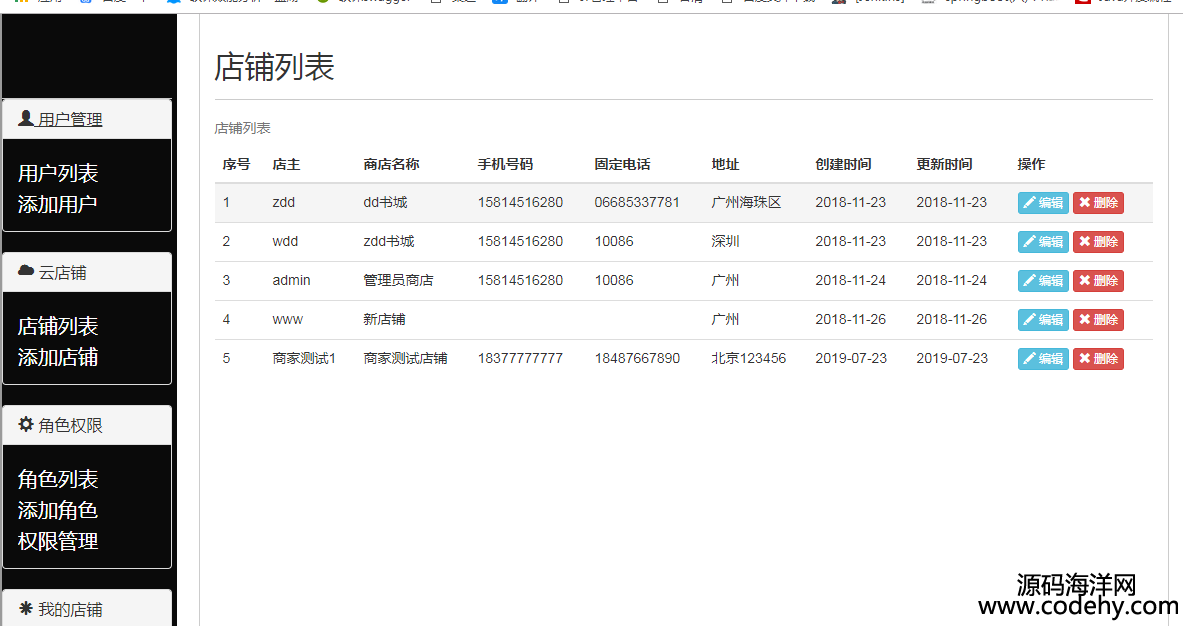Edit the 商家测试店铺 shop row

(x=1043, y=359)
